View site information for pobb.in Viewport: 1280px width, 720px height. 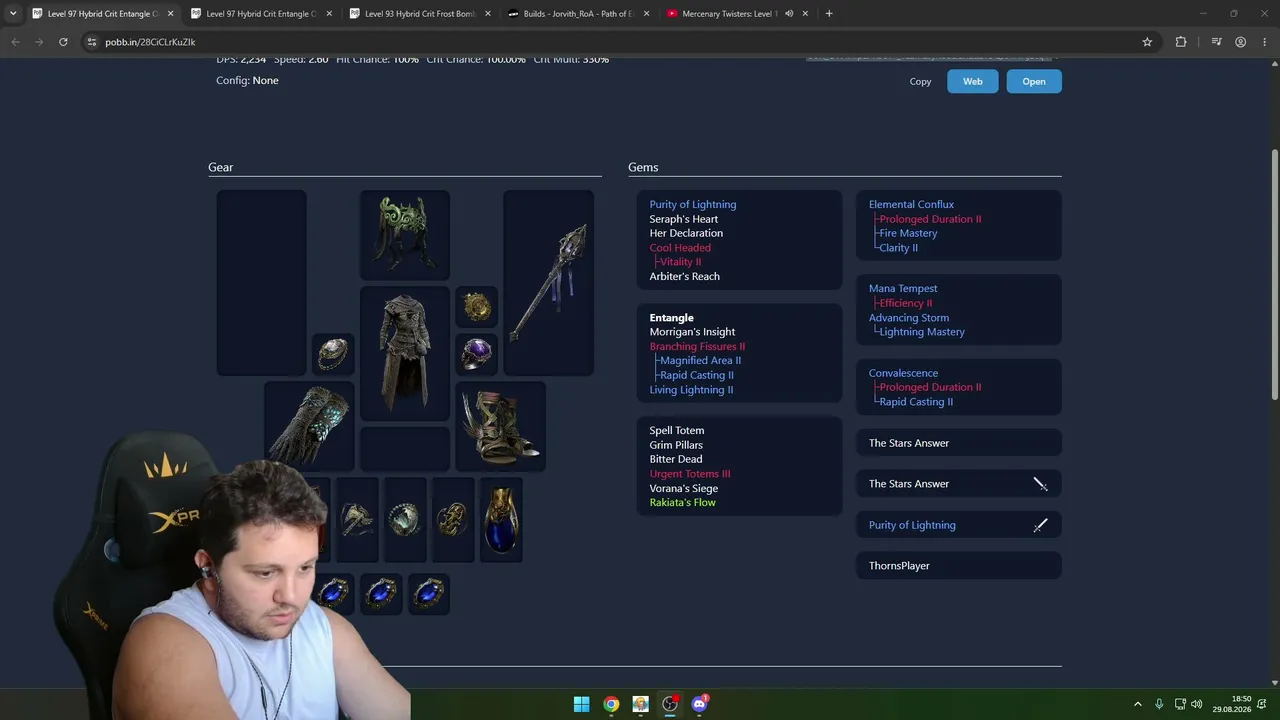tap(92, 42)
